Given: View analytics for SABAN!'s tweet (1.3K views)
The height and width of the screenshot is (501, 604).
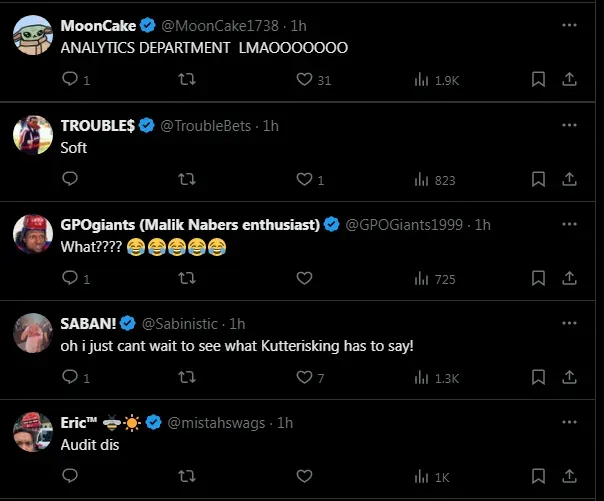Looking at the screenshot, I should 436,378.
